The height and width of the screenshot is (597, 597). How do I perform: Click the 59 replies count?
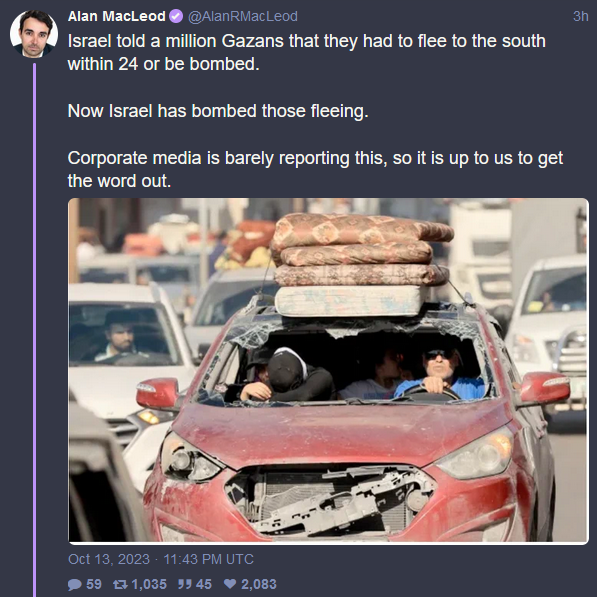pos(94,584)
